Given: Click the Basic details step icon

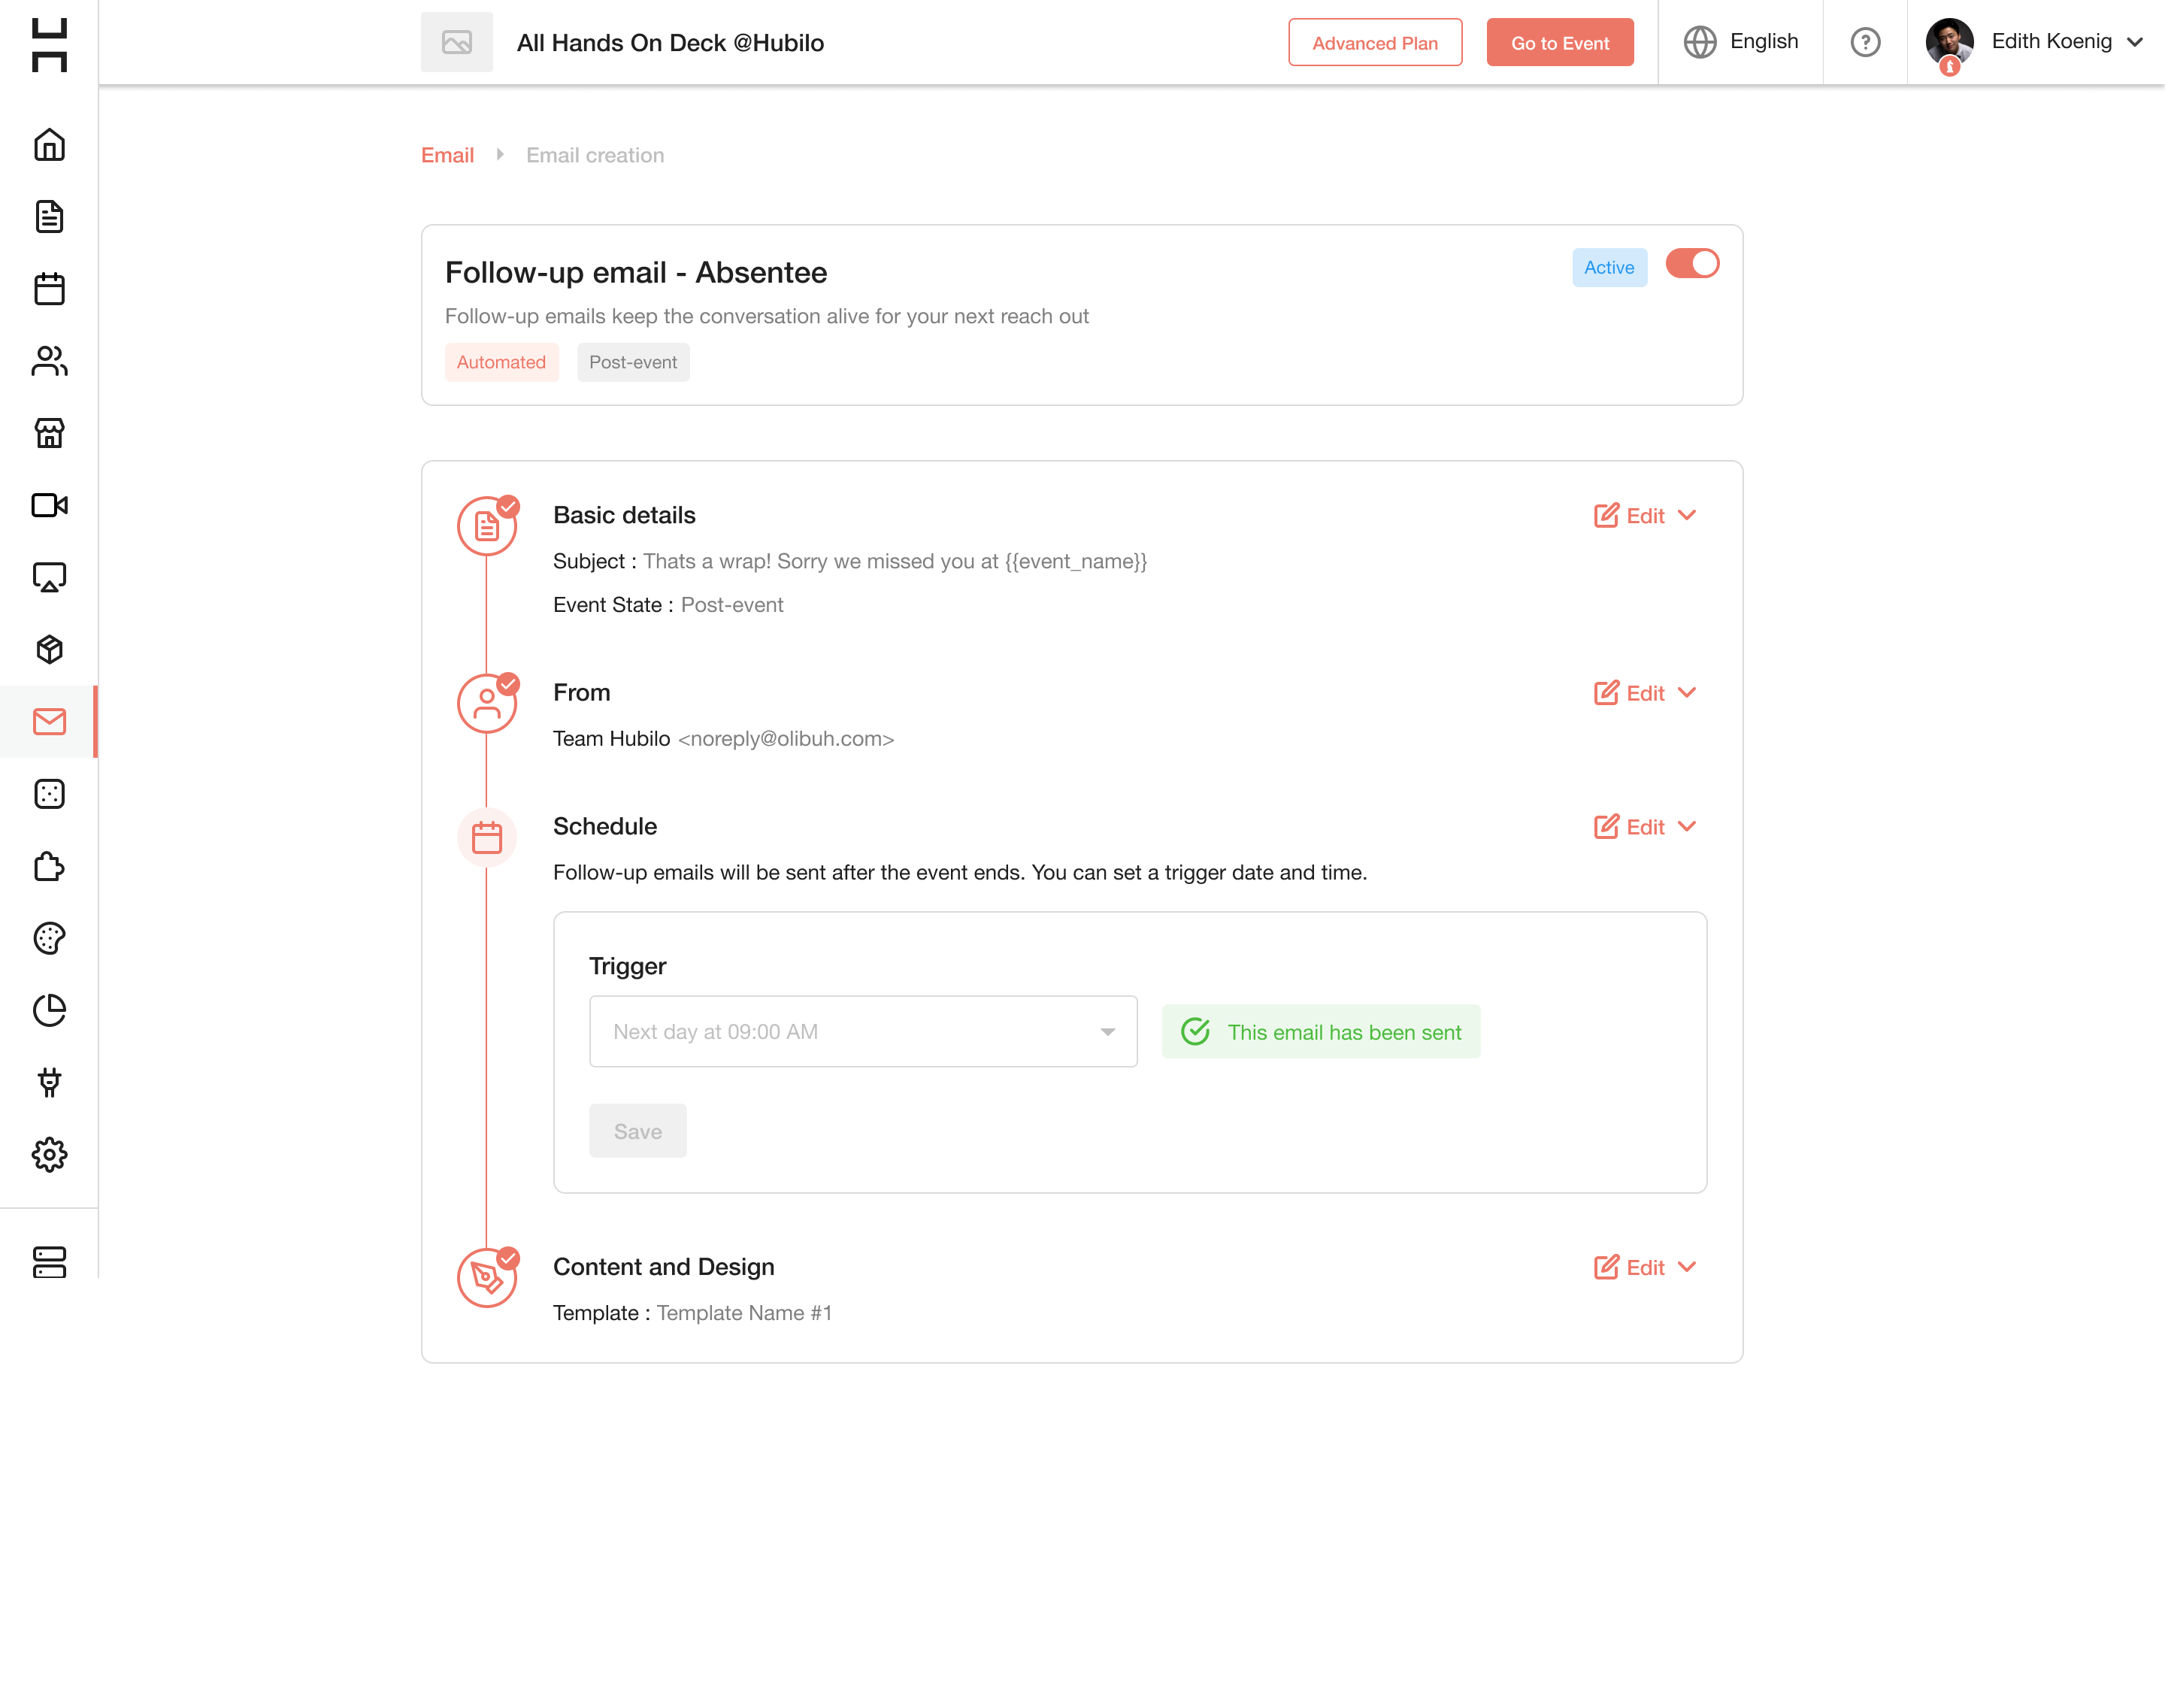Looking at the screenshot, I should coord(487,526).
